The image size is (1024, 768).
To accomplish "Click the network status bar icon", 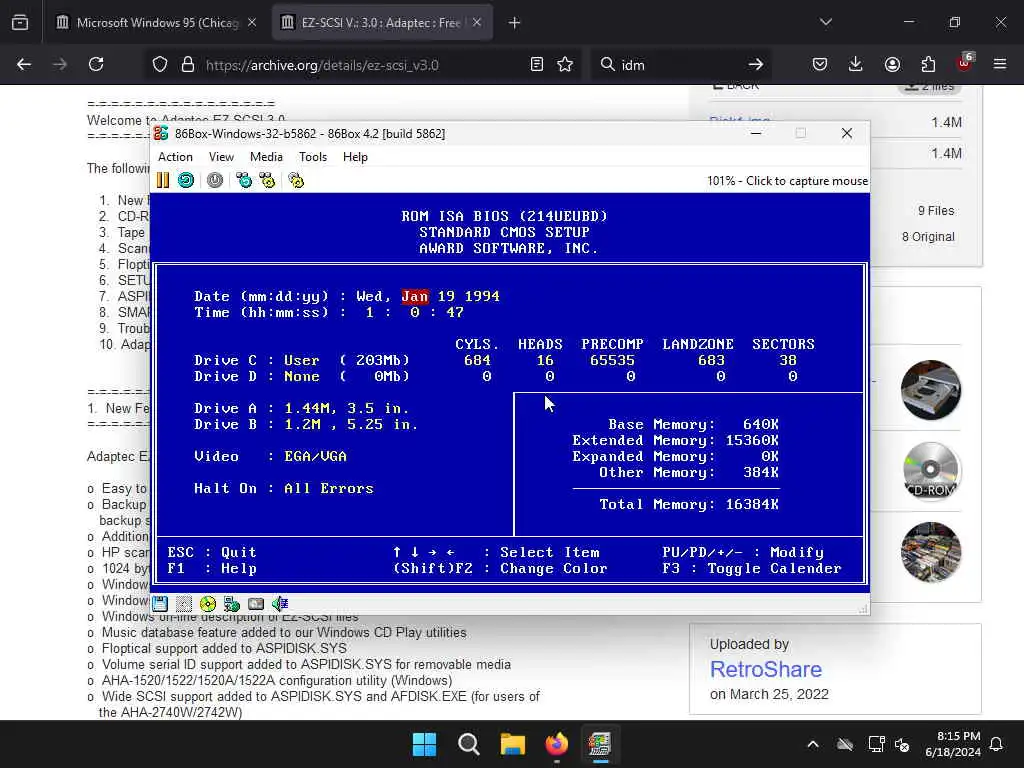I will [x=232, y=604].
